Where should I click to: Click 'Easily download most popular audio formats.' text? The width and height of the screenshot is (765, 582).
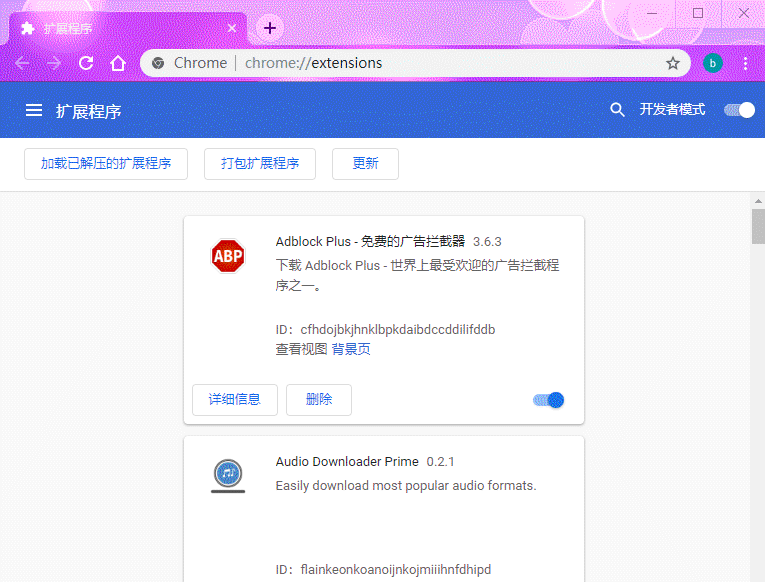(406, 486)
